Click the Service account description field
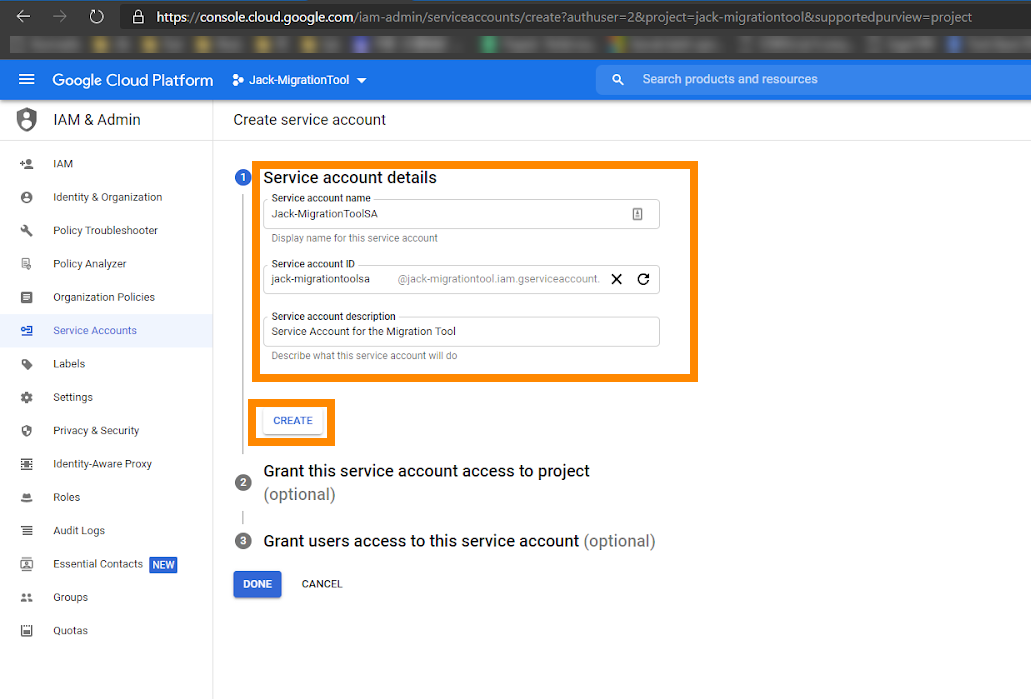The image size is (1031, 699). point(461,331)
